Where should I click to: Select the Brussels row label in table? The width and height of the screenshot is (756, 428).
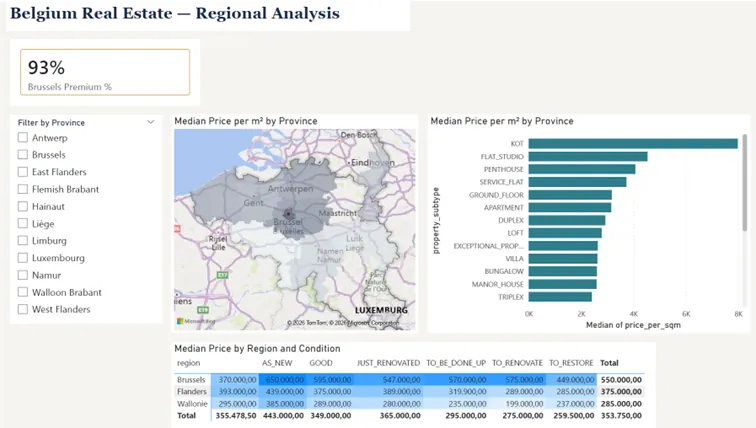coord(191,380)
